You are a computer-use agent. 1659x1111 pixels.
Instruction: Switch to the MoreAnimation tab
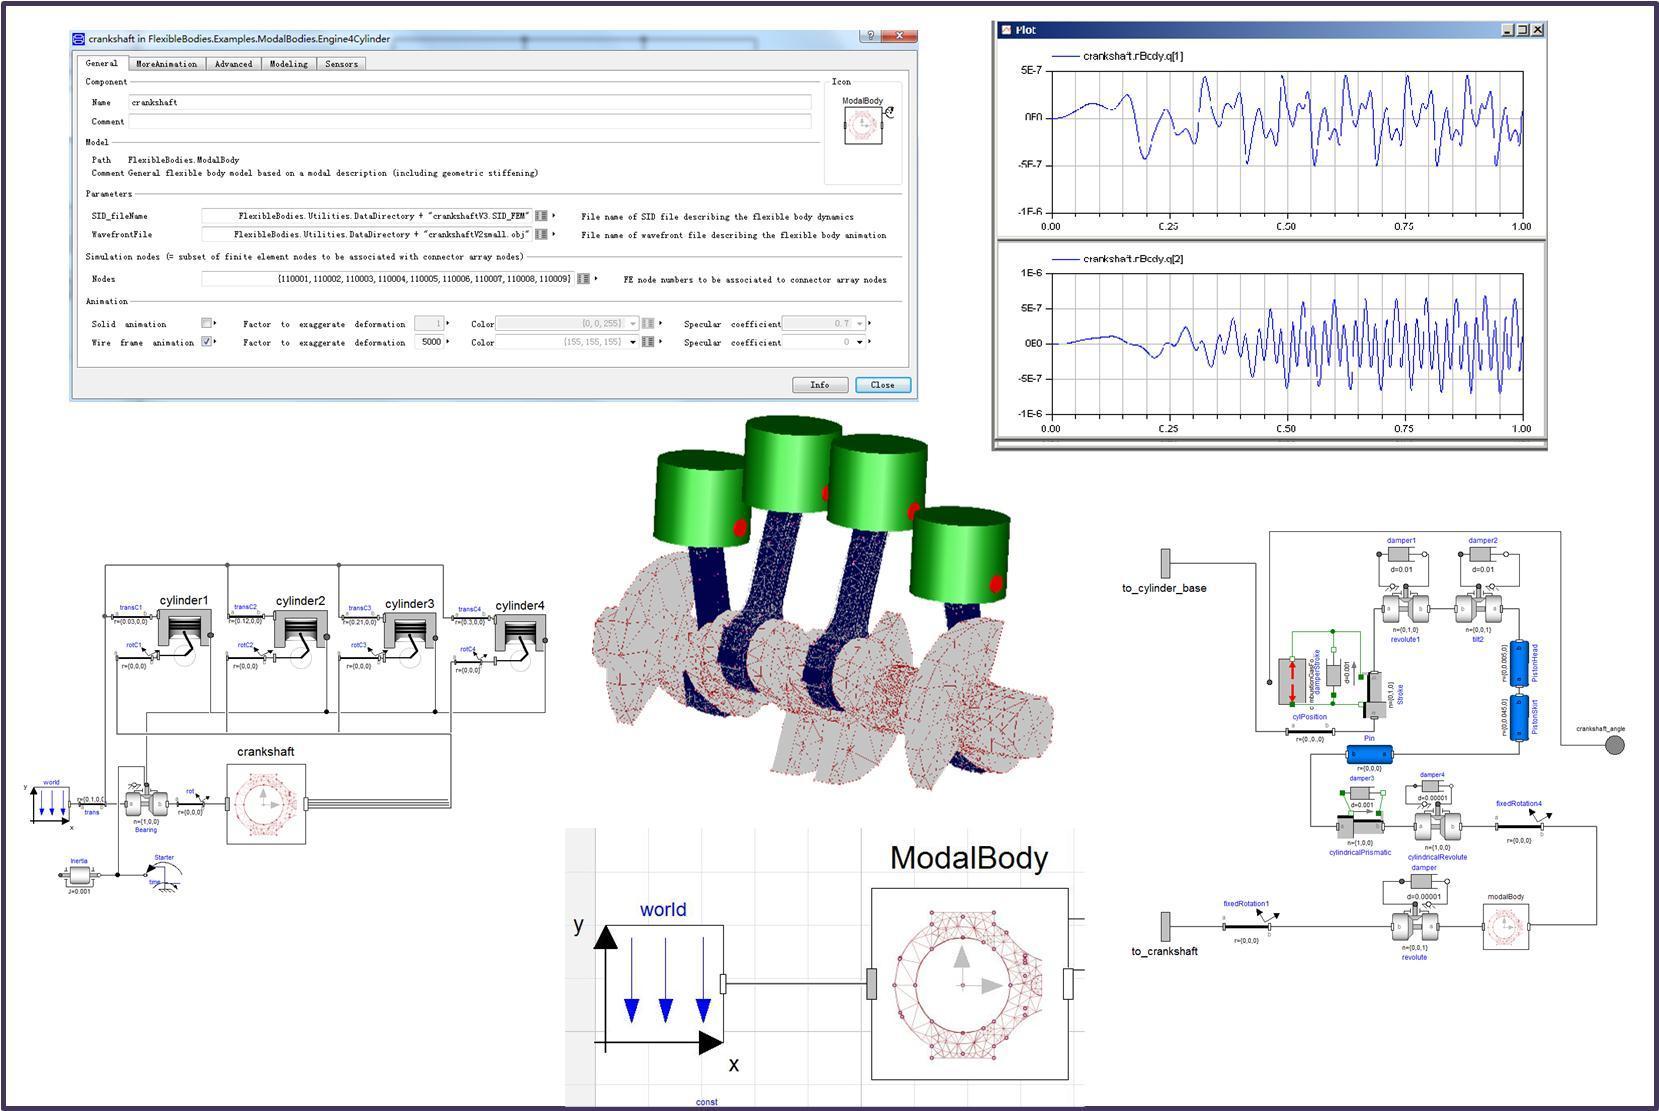[166, 64]
